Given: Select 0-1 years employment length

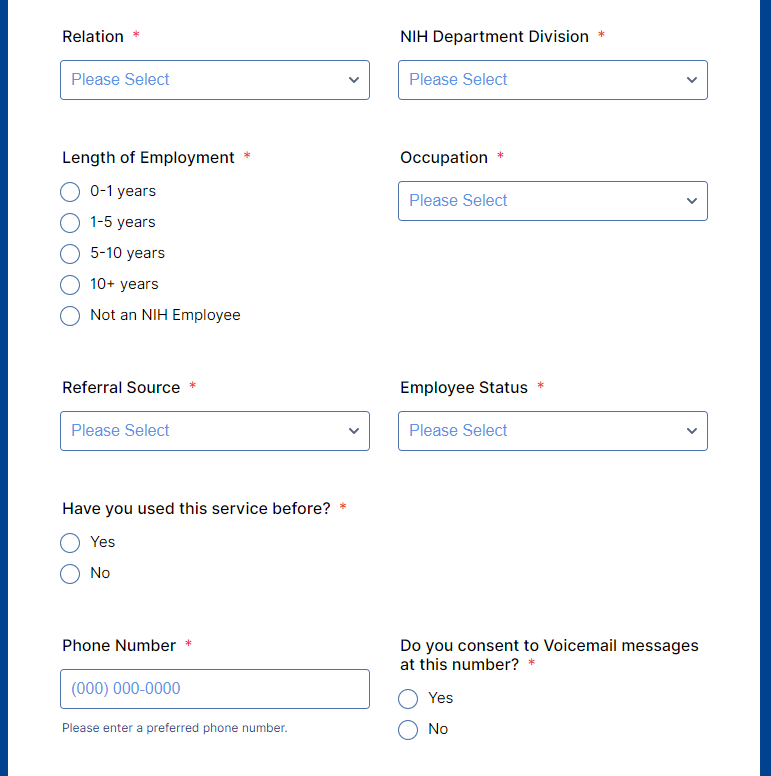Looking at the screenshot, I should tap(70, 192).
